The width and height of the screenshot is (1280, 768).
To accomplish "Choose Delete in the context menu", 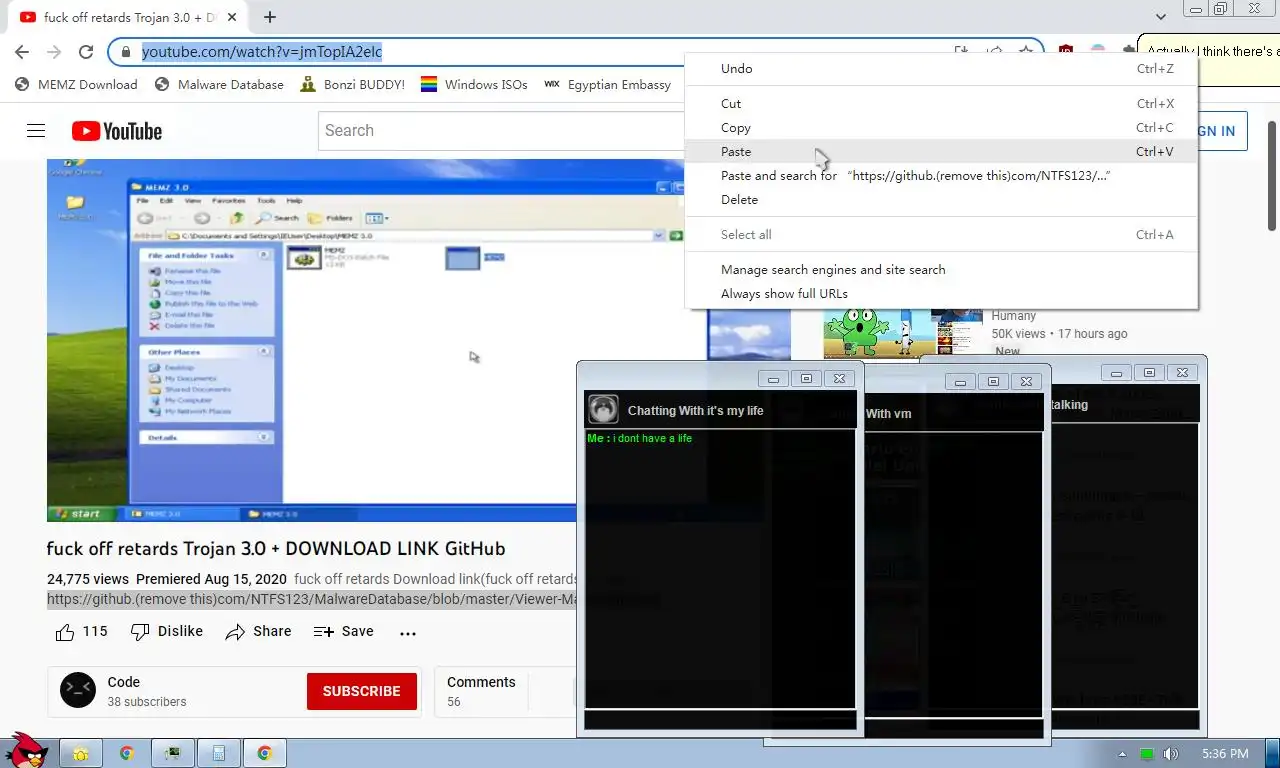I will click(x=941, y=200).
